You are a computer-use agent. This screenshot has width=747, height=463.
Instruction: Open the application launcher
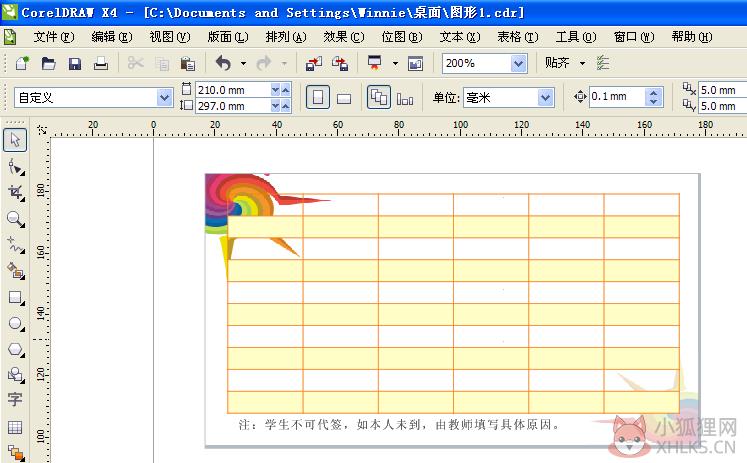(x=375, y=63)
